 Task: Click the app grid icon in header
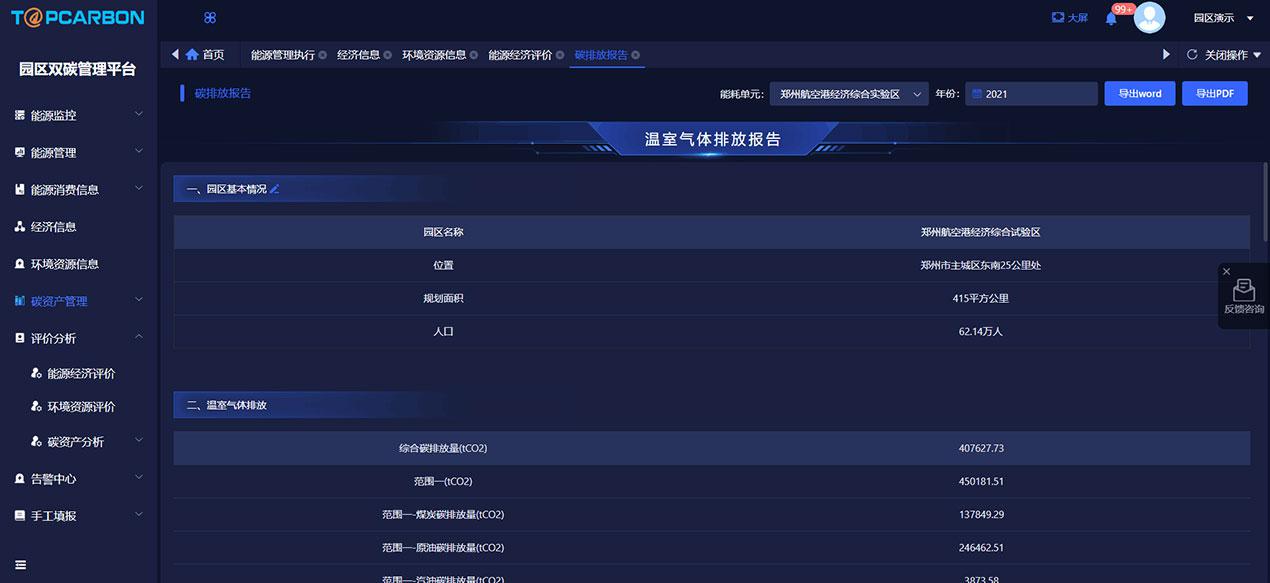[210, 18]
